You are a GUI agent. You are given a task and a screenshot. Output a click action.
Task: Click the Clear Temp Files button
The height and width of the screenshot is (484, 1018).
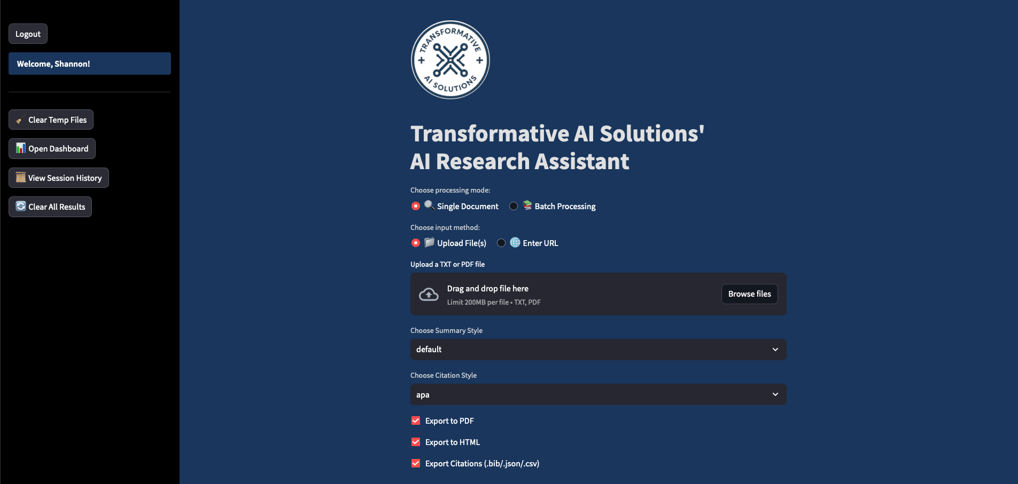51,120
